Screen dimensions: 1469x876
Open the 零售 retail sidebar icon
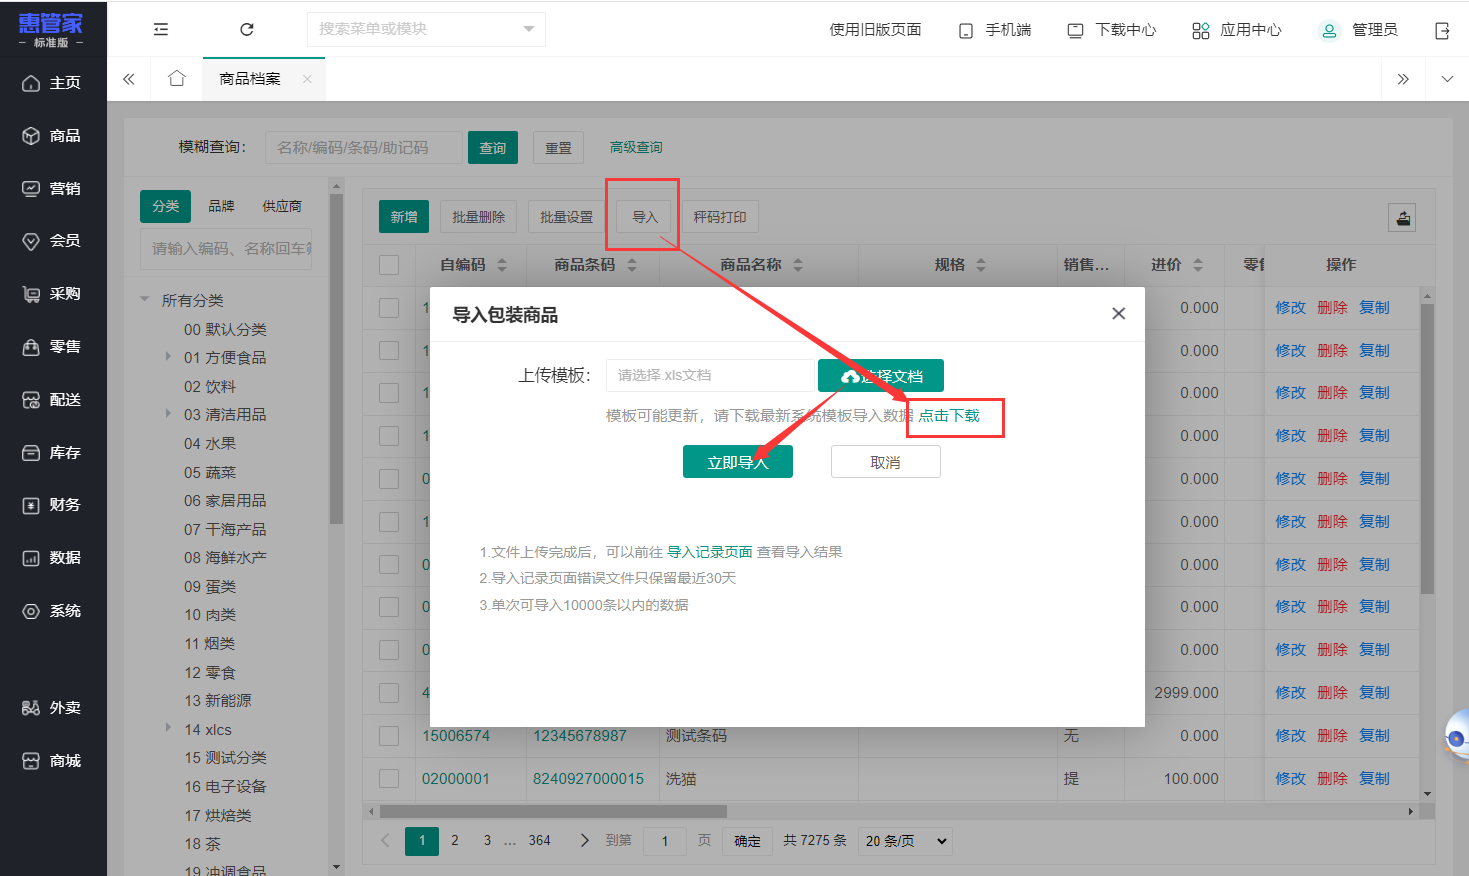31,347
